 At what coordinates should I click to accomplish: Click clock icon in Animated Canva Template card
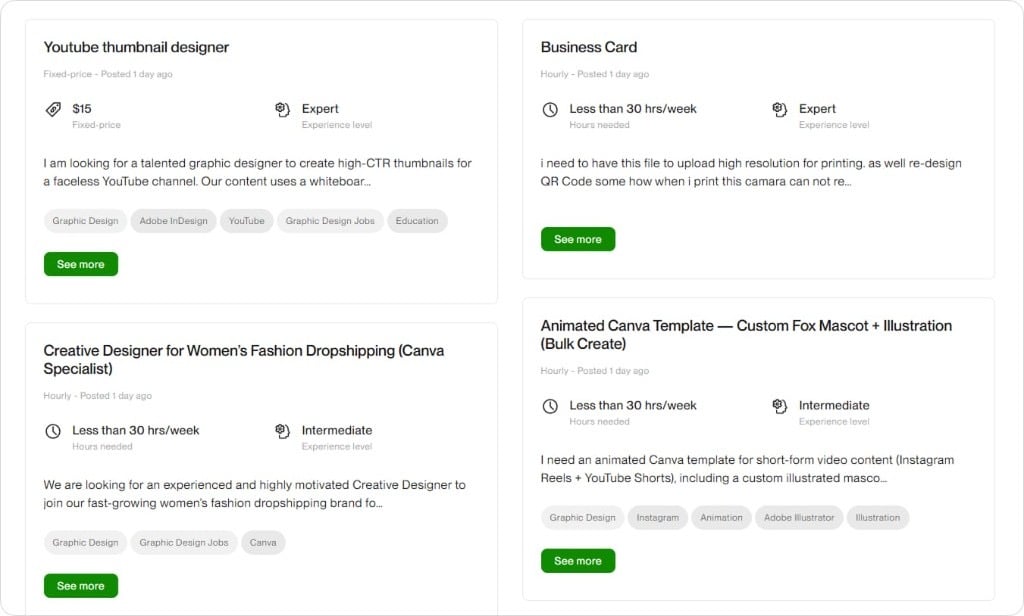(550, 406)
